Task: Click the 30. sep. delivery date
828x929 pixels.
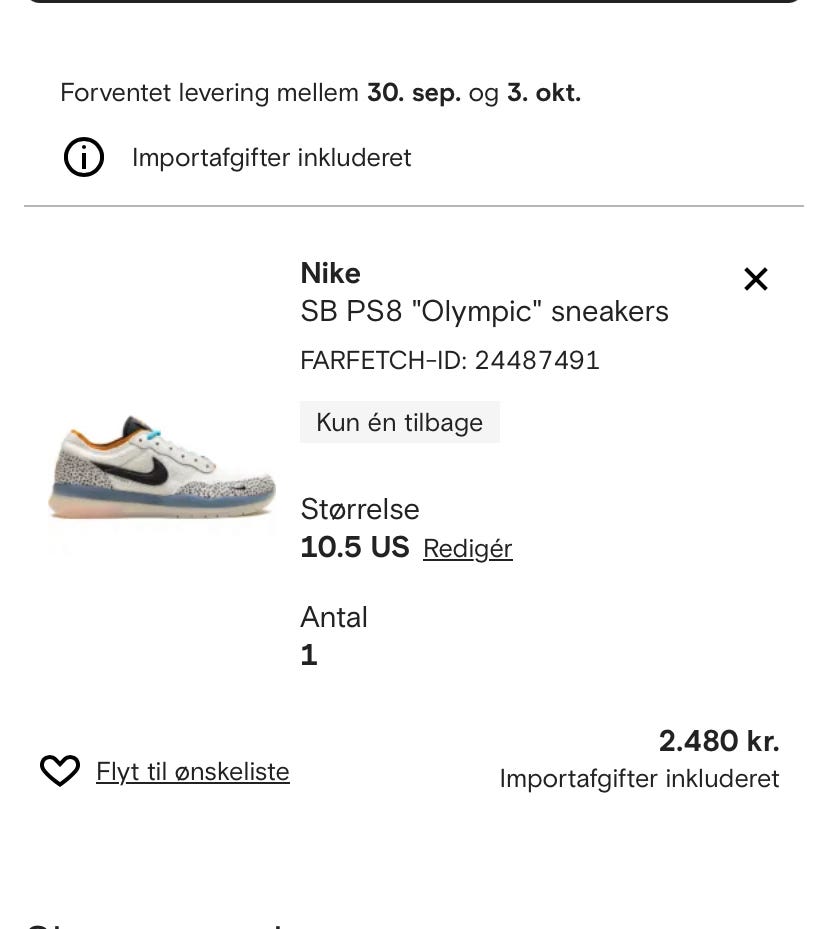Action: (x=414, y=93)
